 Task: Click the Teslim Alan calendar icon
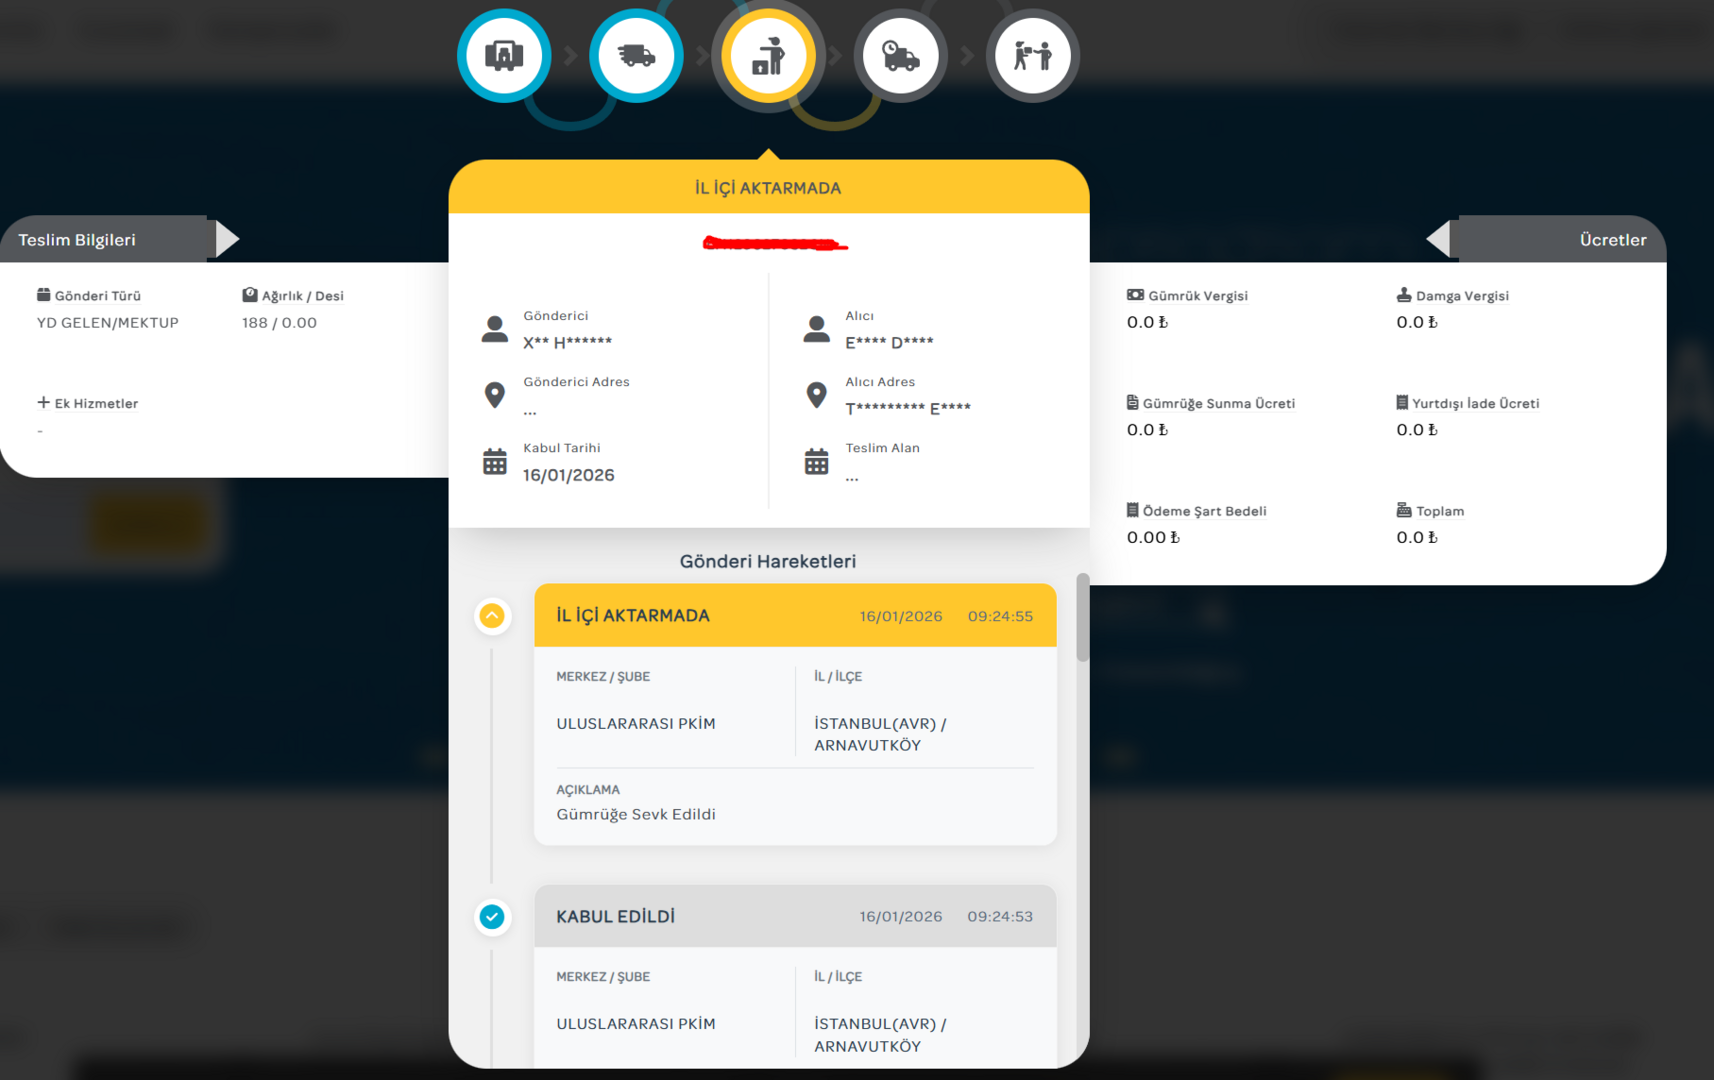click(817, 461)
